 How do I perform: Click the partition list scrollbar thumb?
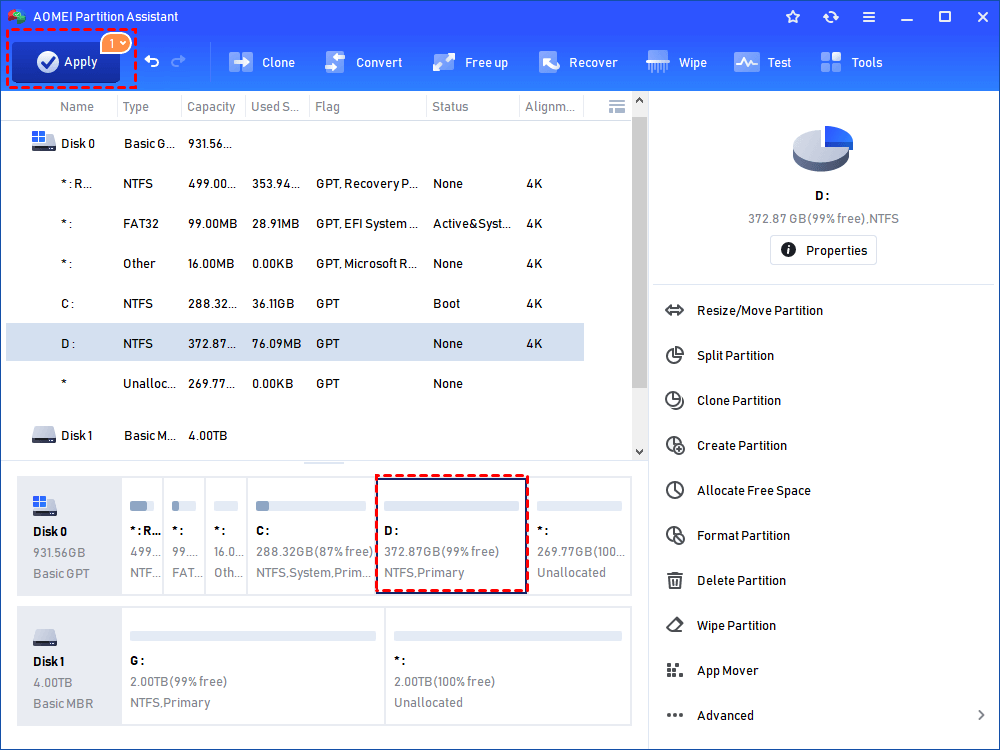coord(639,252)
